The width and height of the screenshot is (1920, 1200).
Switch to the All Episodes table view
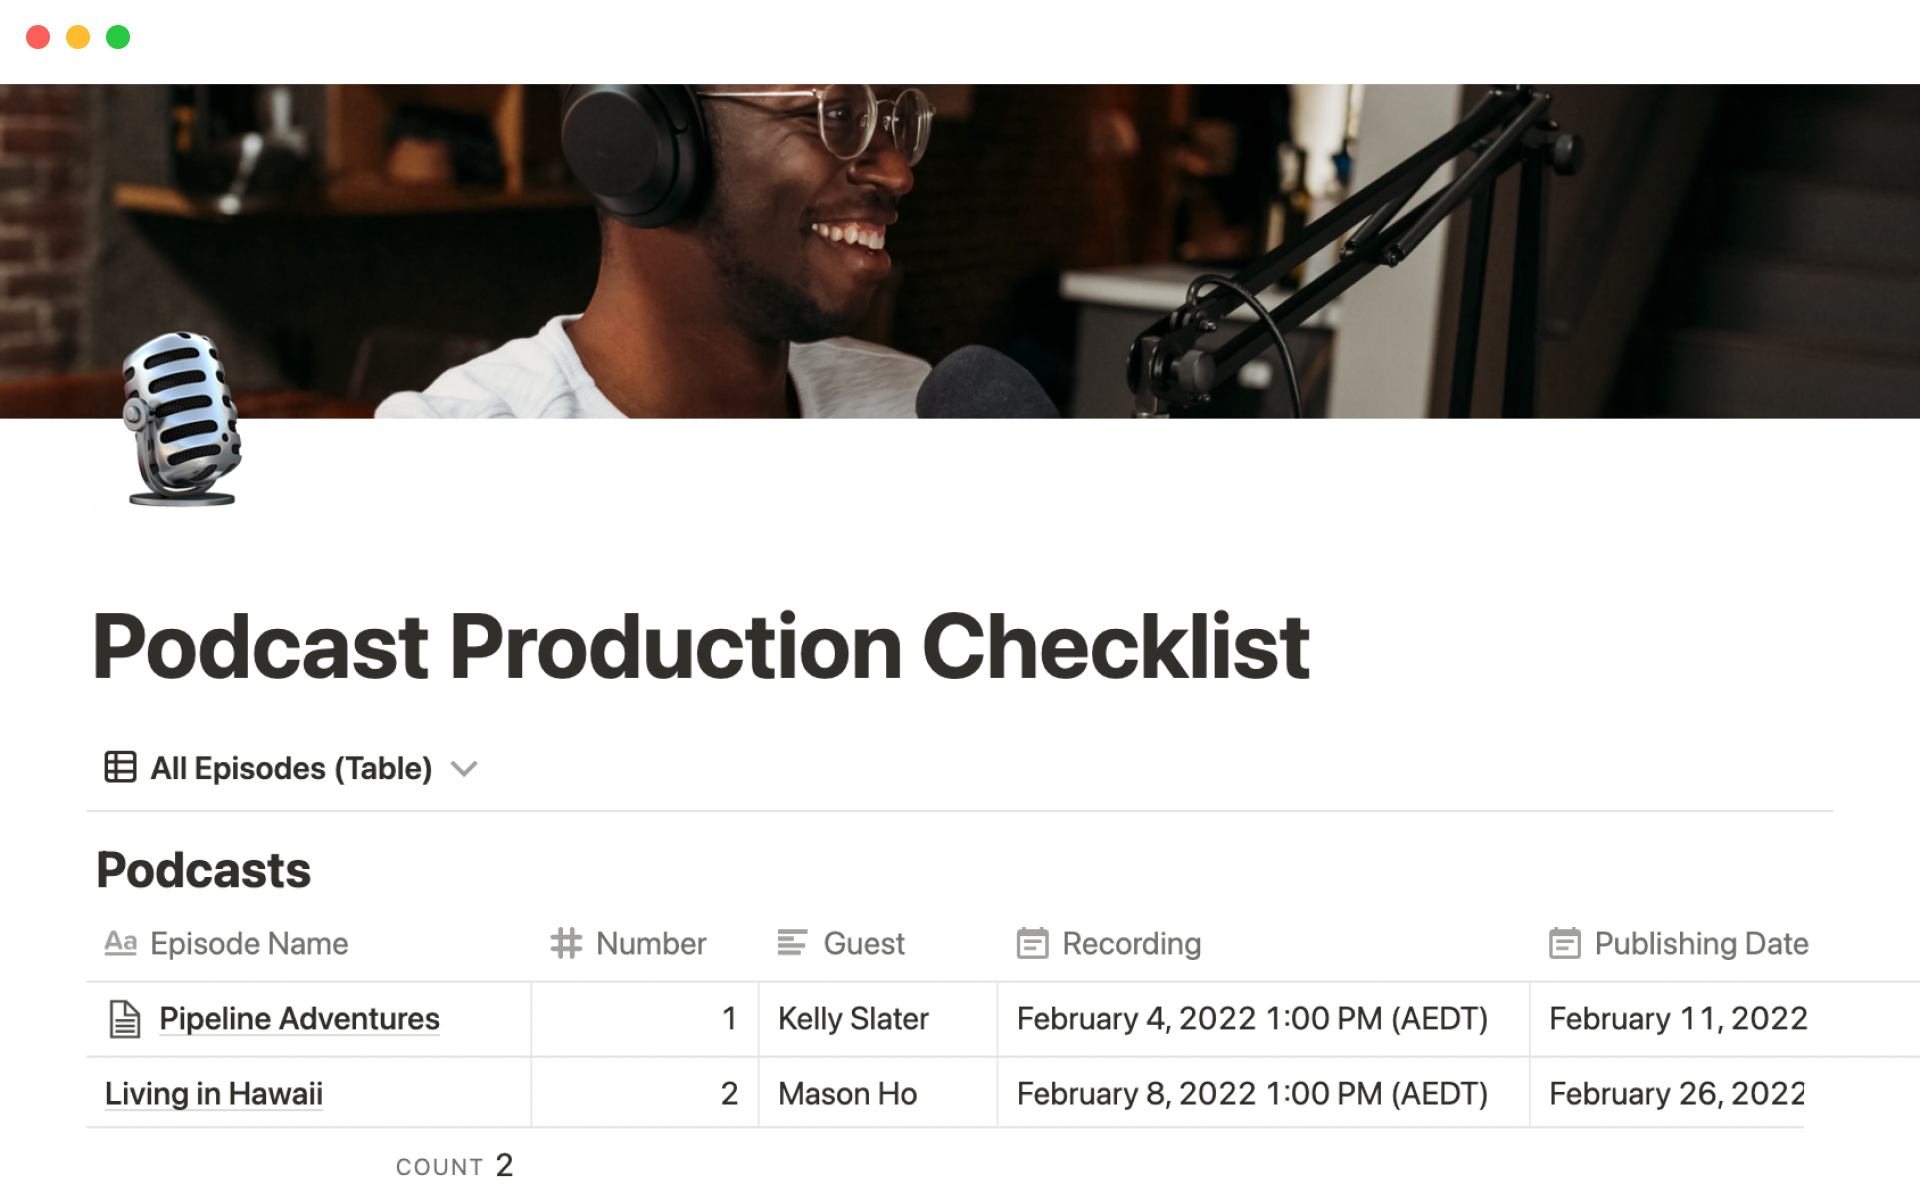(289, 768)
